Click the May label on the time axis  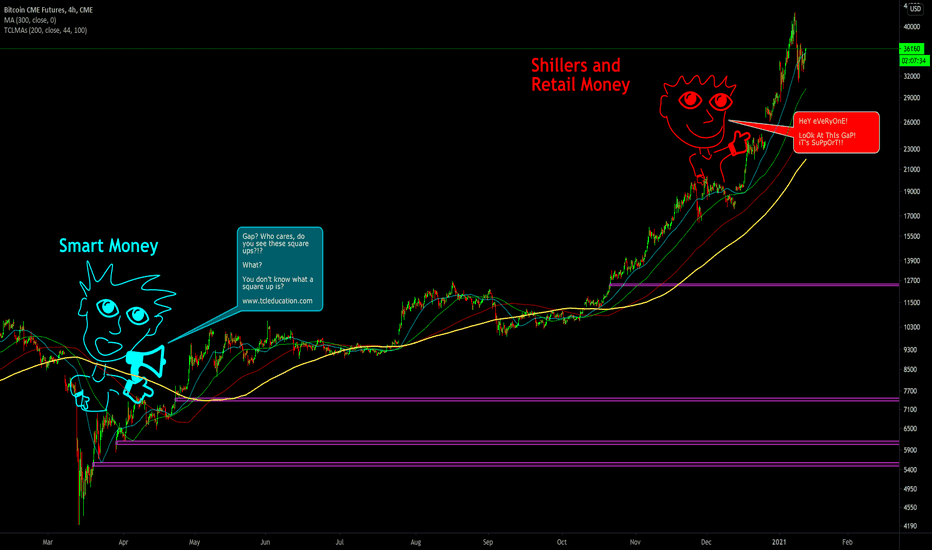click(x=194, y=542)
